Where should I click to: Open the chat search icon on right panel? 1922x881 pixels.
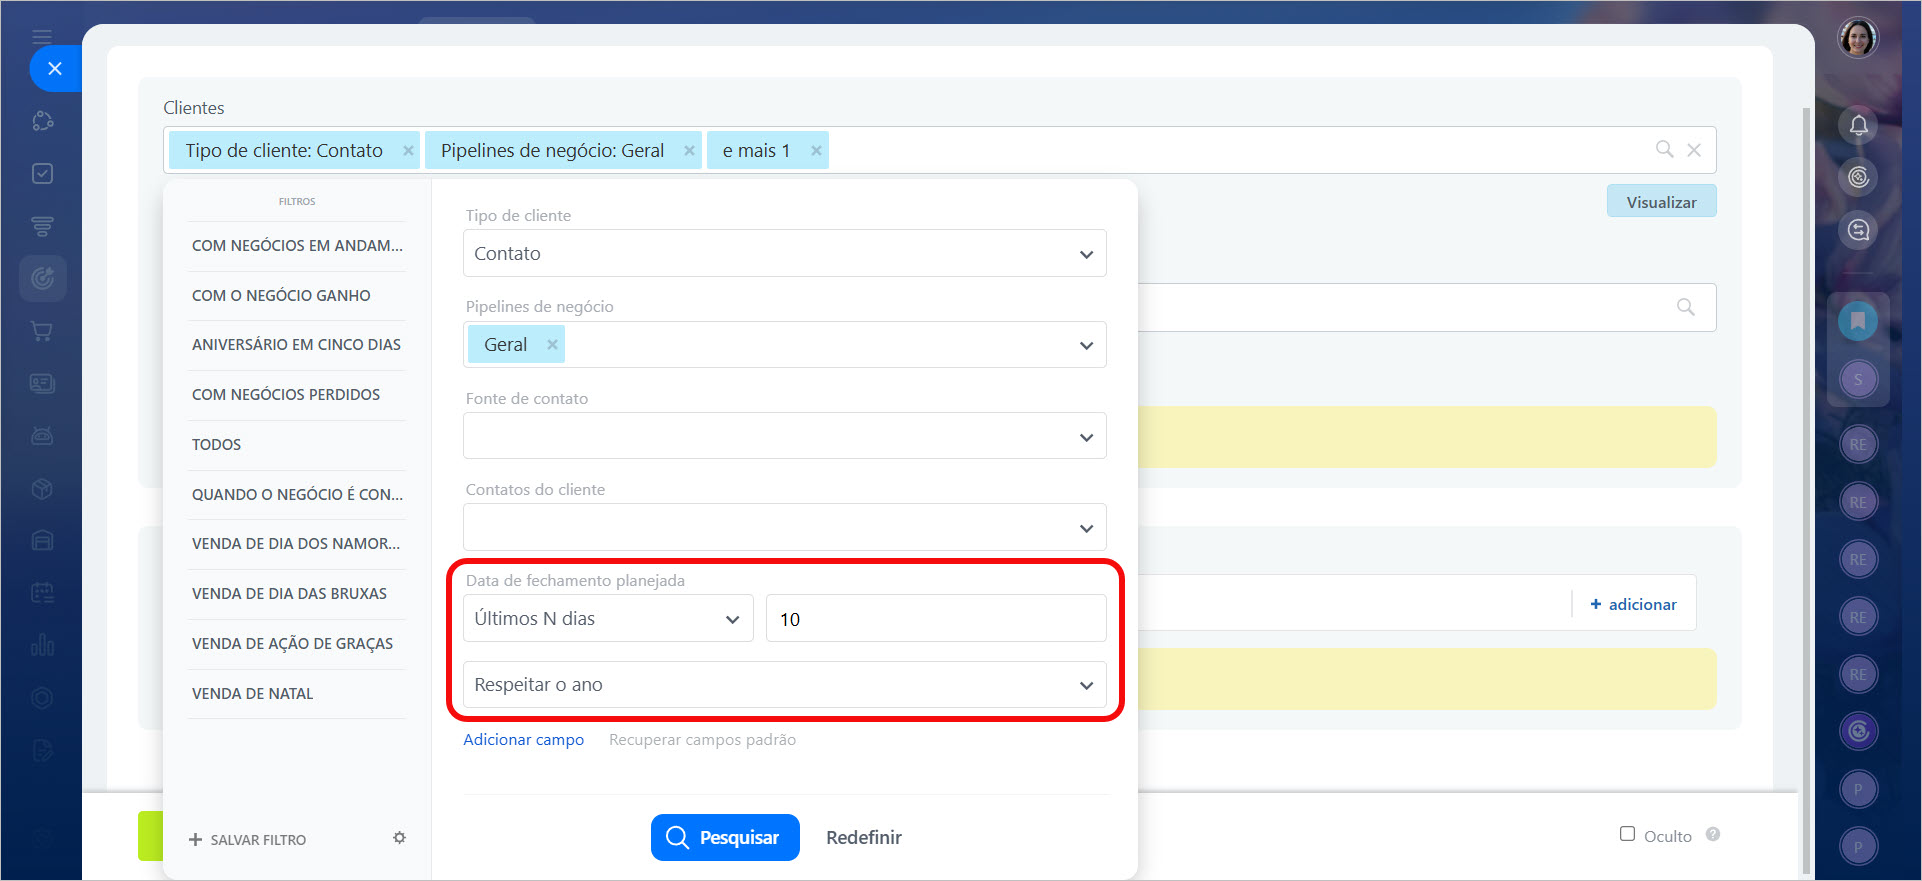pyautogui.click(x=1858, y=230)
